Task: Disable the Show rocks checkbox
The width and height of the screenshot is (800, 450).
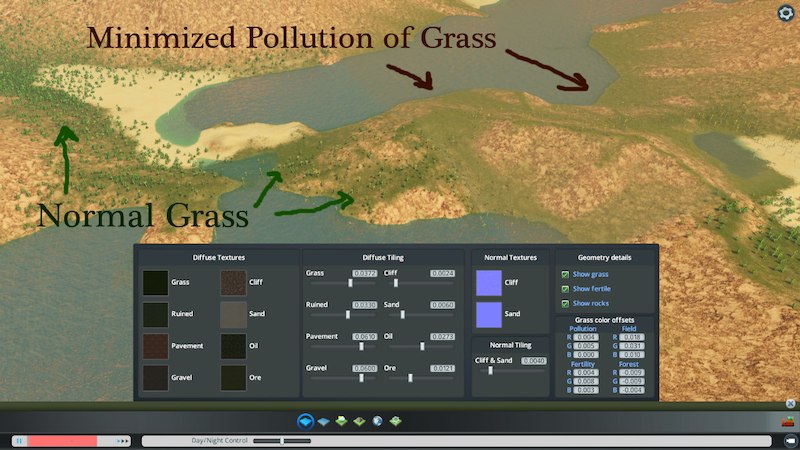Action: coord(565,303)
